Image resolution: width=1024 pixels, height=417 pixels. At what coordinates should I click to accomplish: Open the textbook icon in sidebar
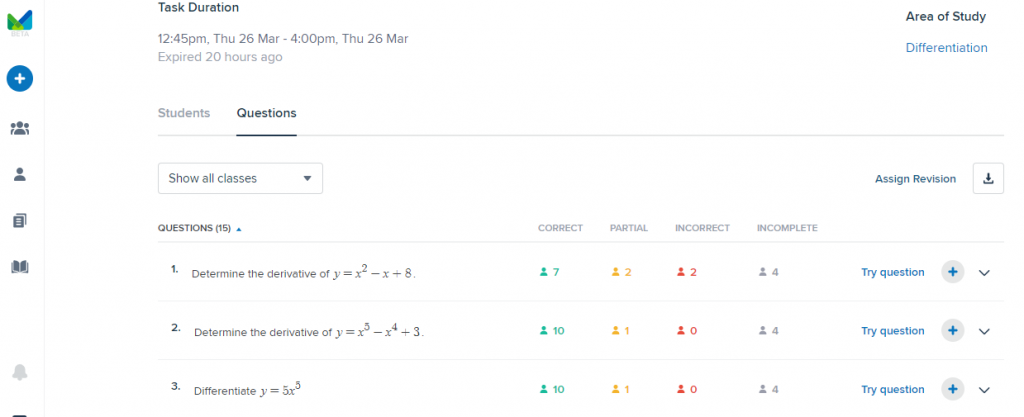(x=20, y=267)
